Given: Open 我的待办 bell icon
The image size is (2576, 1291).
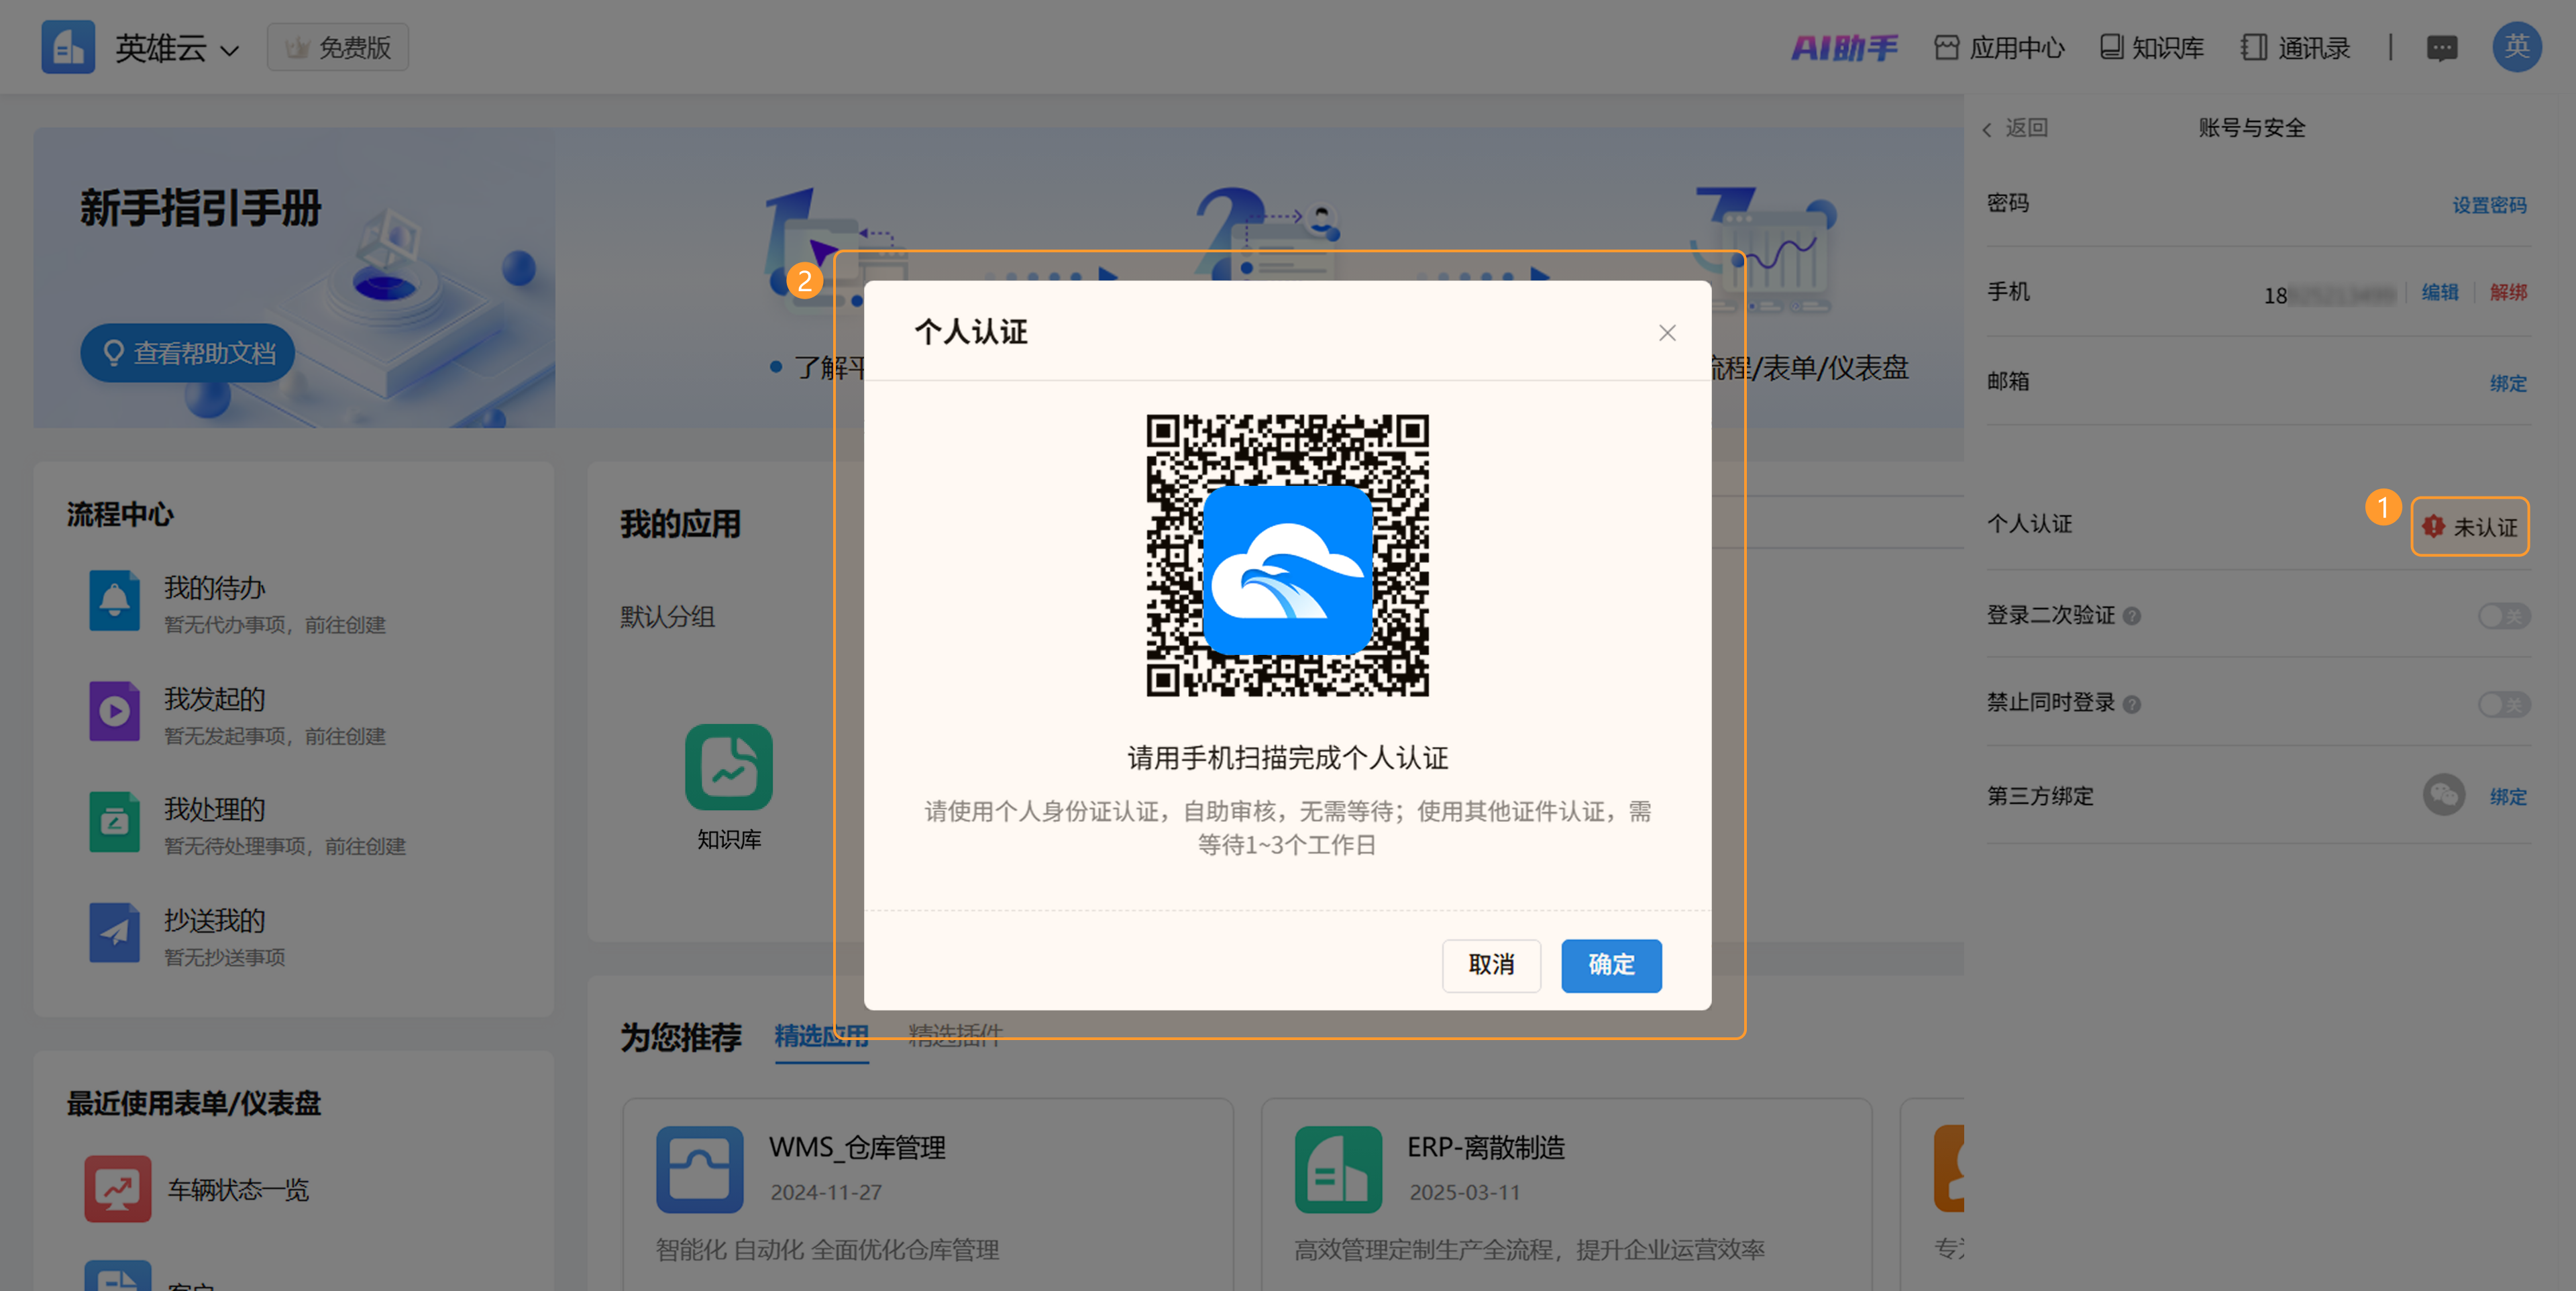Looking at the screenshot, I should [x=114, y=601].
